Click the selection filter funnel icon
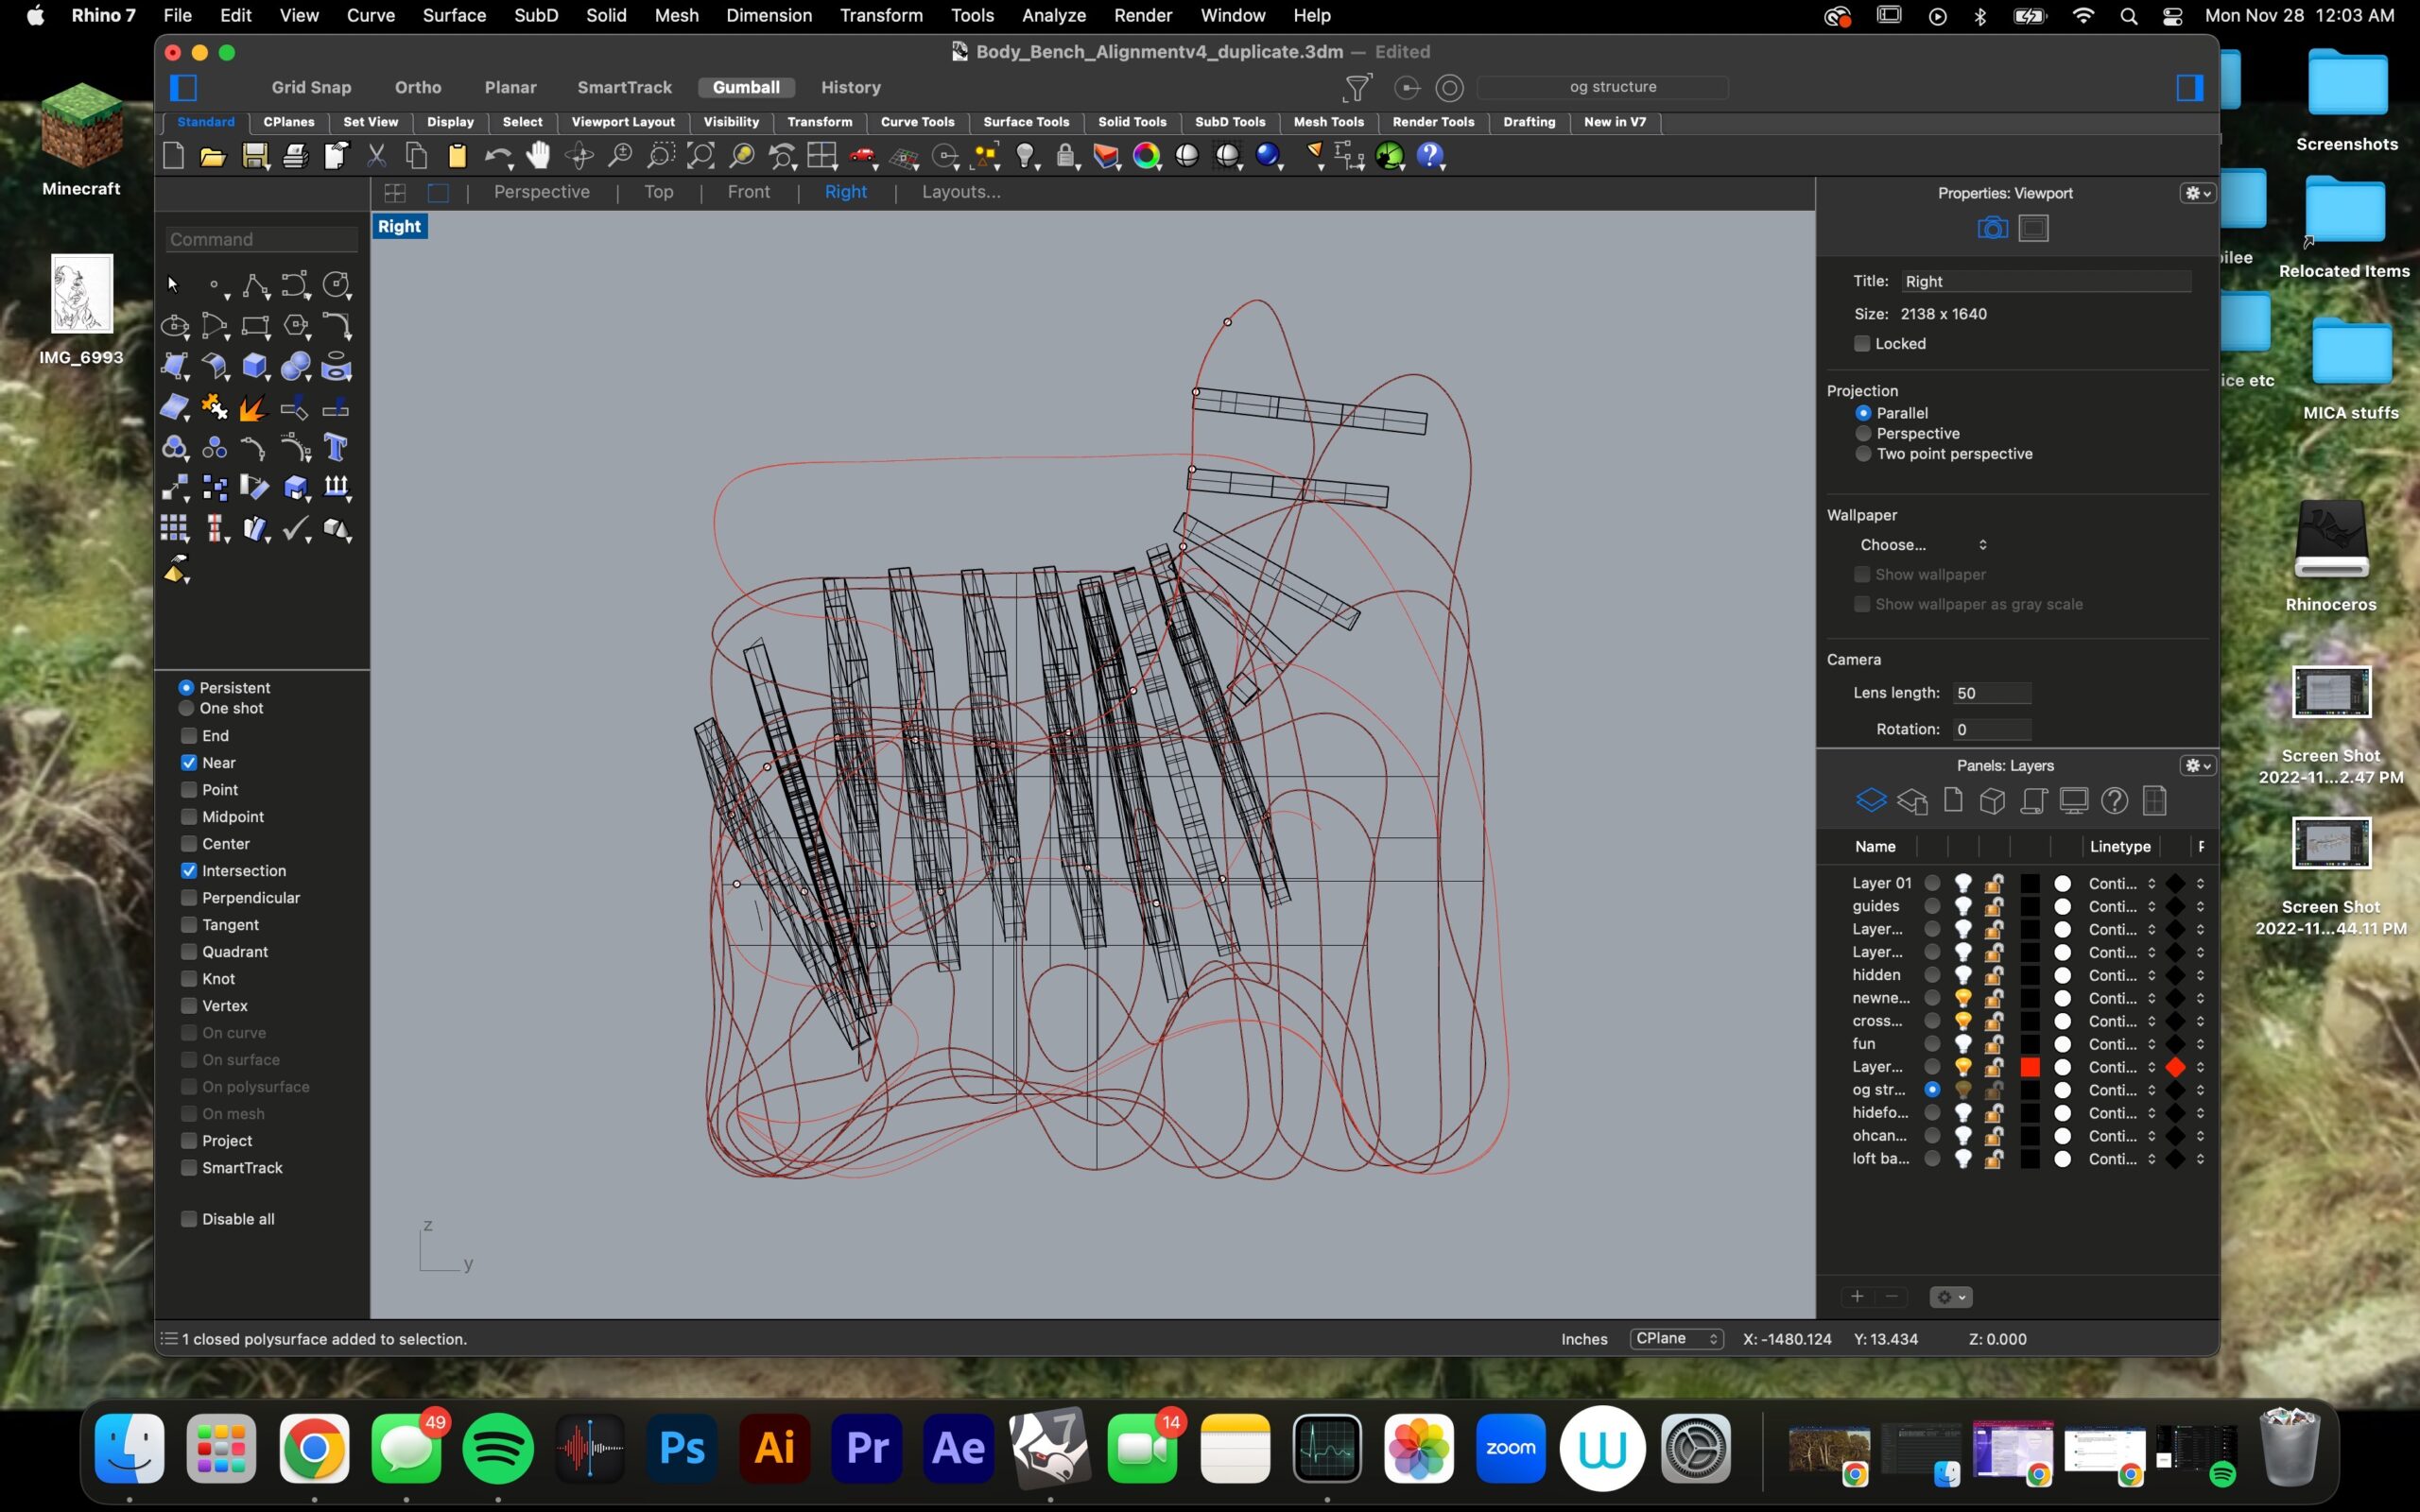The width and height of the screenshot is (2420, 1512). coord(1357,88)
